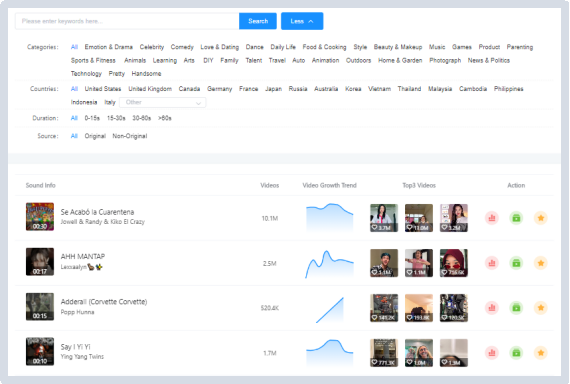Click video growth trend chart for AHH MANTAP
The height and width of the screenshot is (384, 570).
pos(329,264)
